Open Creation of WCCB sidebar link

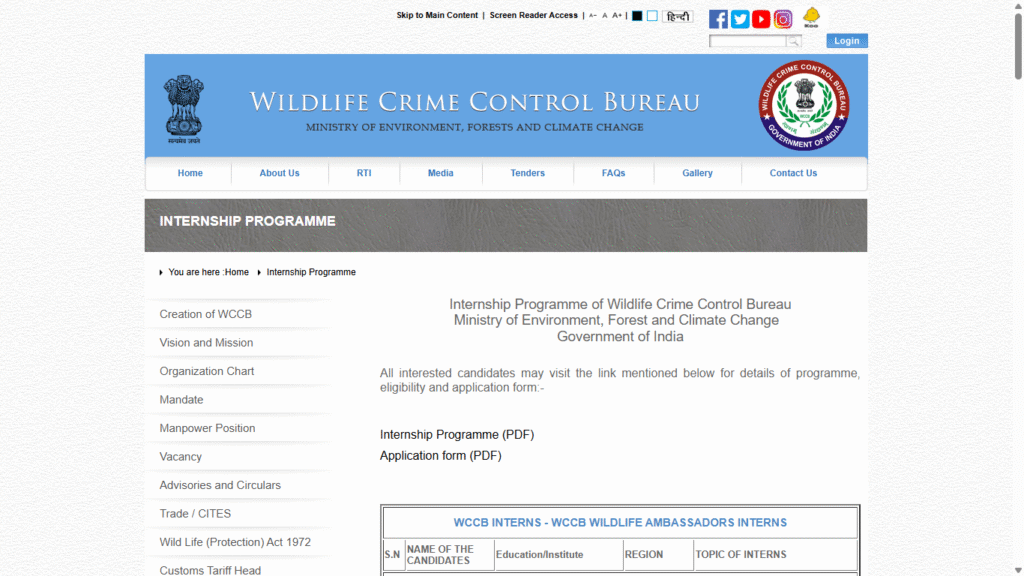click(x=206, y=314)
